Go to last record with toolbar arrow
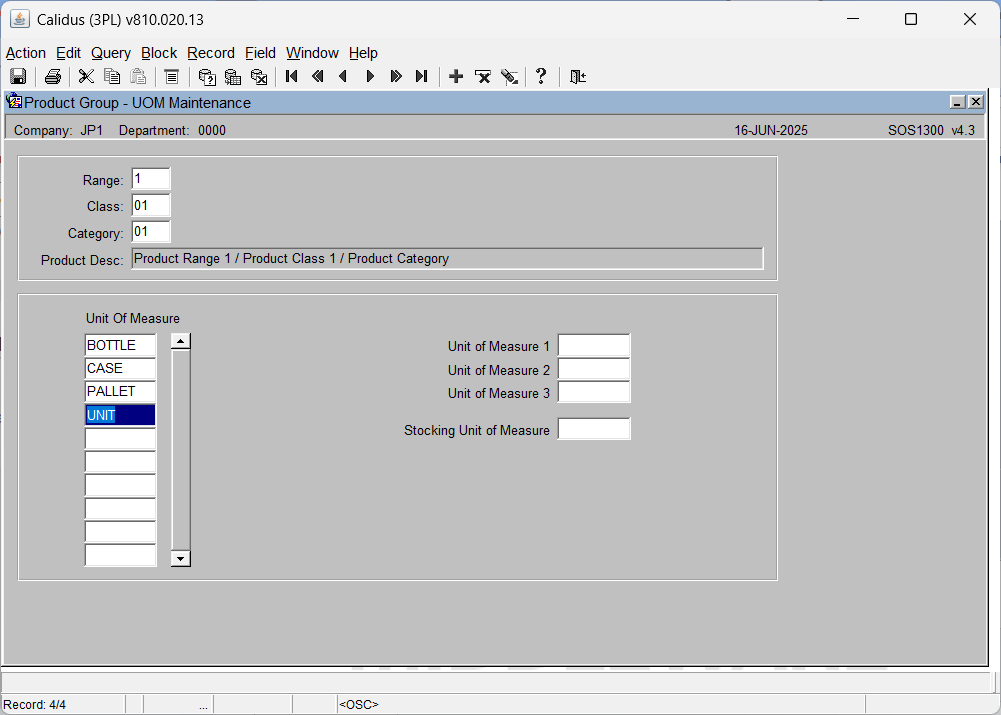The image size is (1001, 715). (x=421, y=77)
